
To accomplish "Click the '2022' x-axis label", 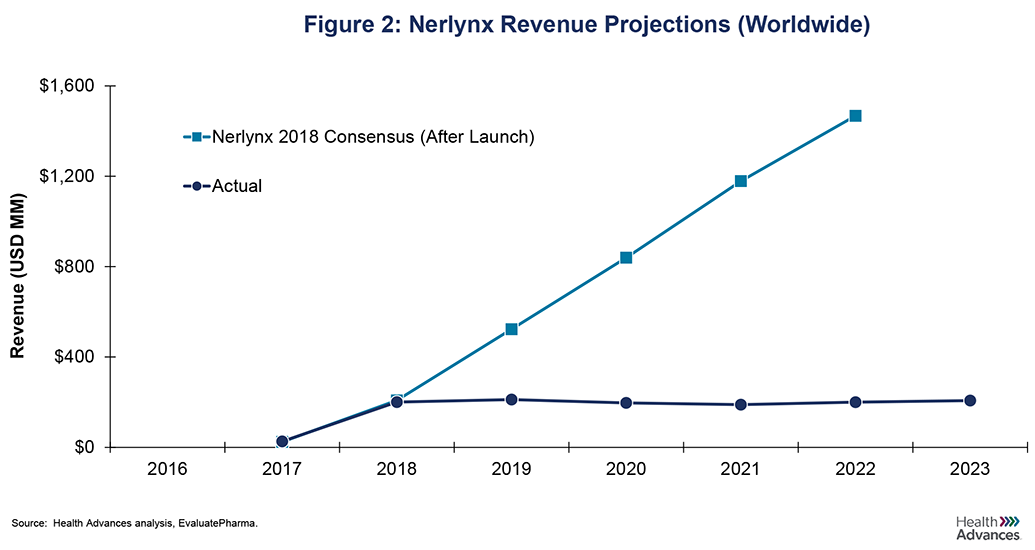I will [x=855, y=469].
